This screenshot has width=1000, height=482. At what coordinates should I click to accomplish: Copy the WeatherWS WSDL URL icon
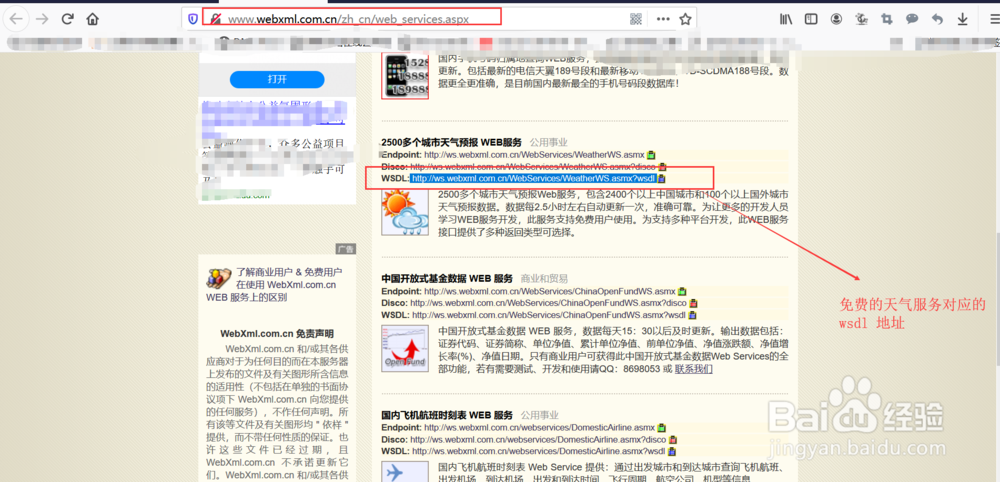pyautogui.click(x=661, y=179)
